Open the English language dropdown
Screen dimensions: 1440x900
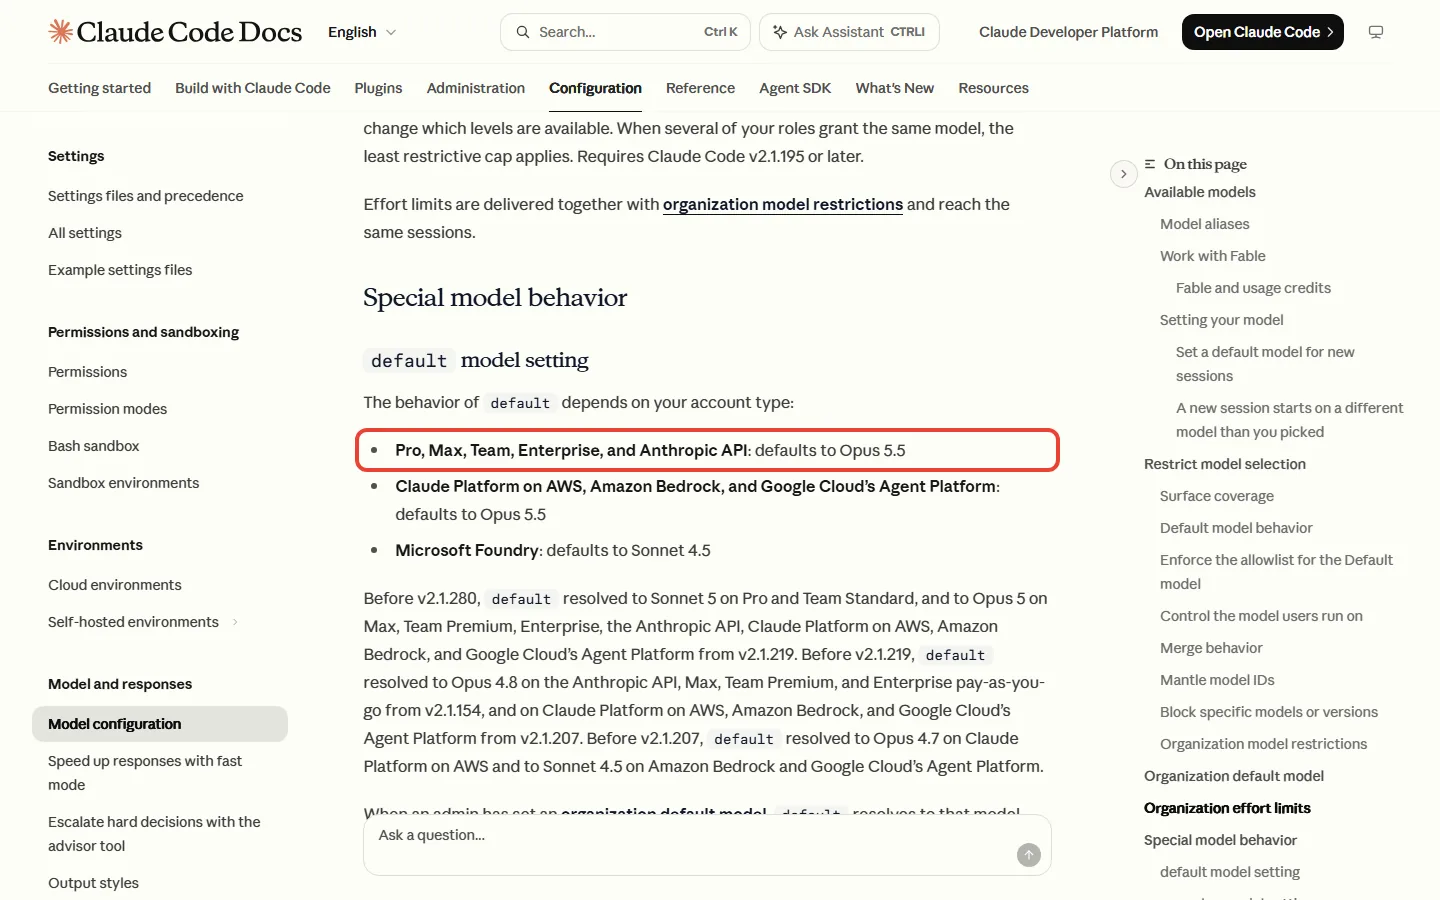362,32
